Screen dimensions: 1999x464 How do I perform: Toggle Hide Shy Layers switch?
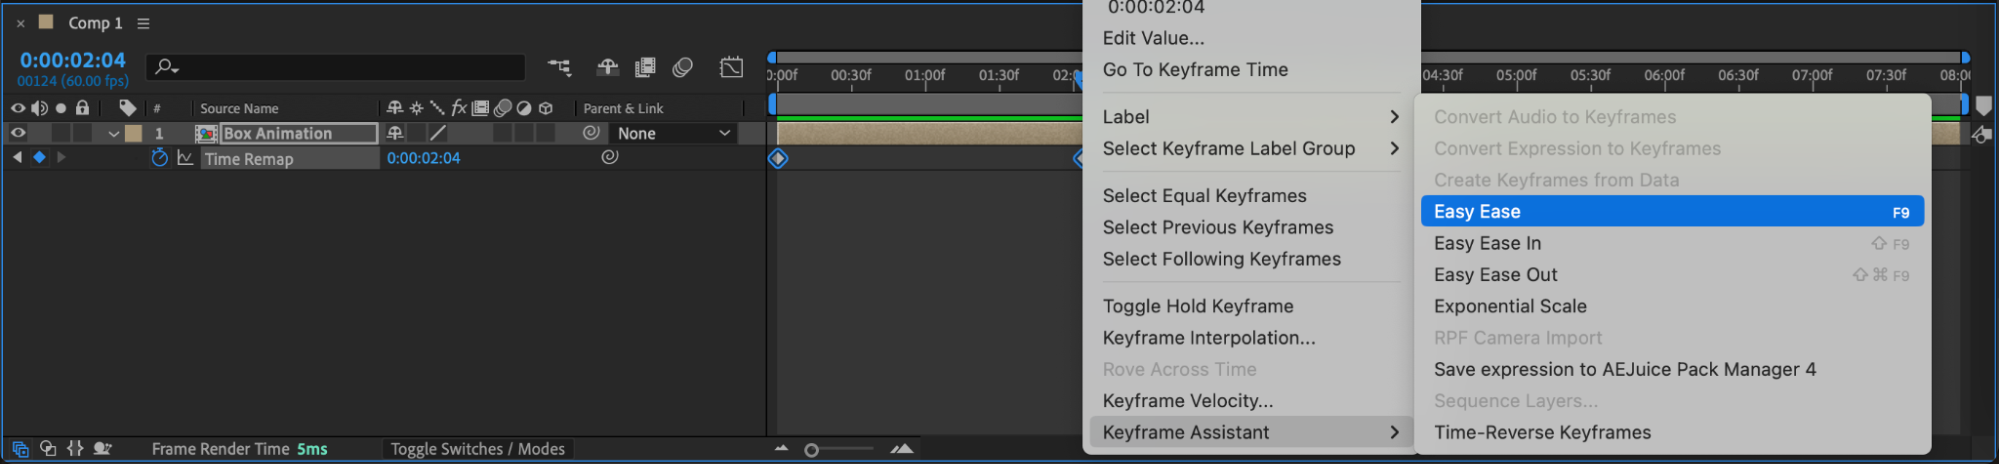(607, 67)
